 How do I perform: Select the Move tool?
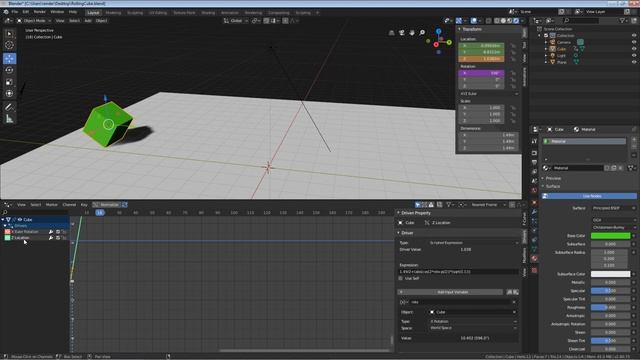click(9, 59)
